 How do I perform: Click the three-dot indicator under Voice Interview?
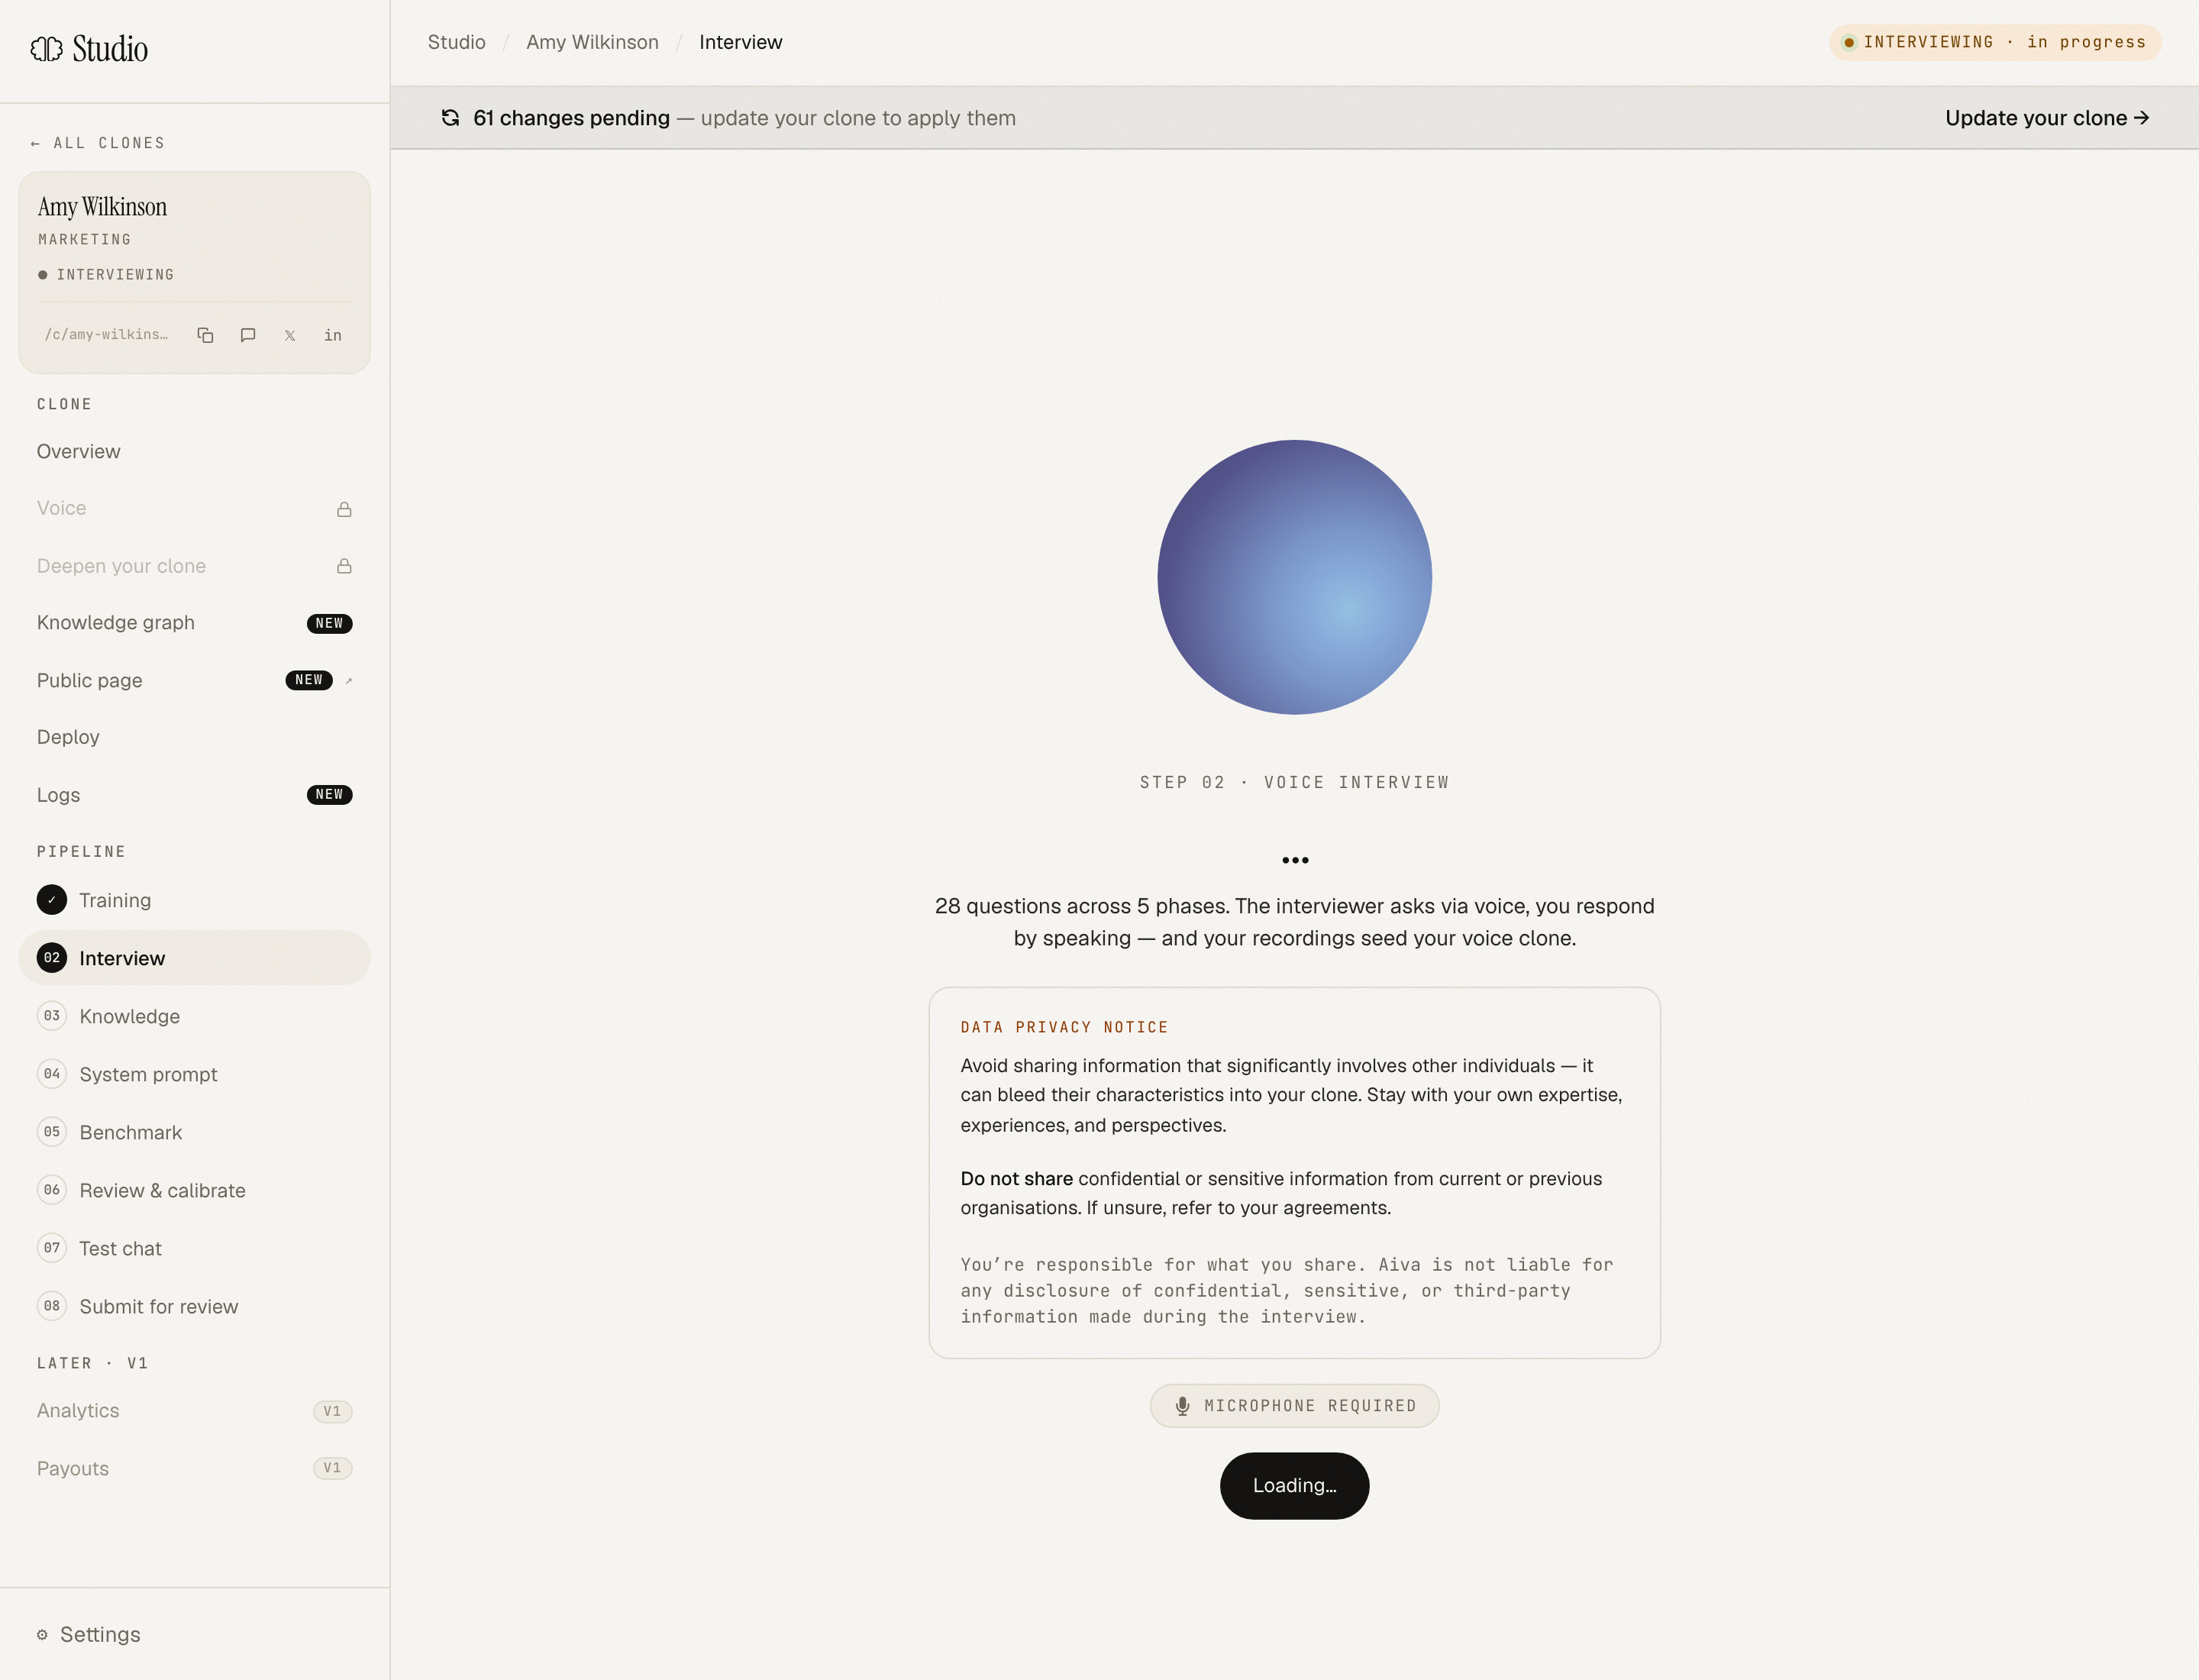click(1294, 860)
